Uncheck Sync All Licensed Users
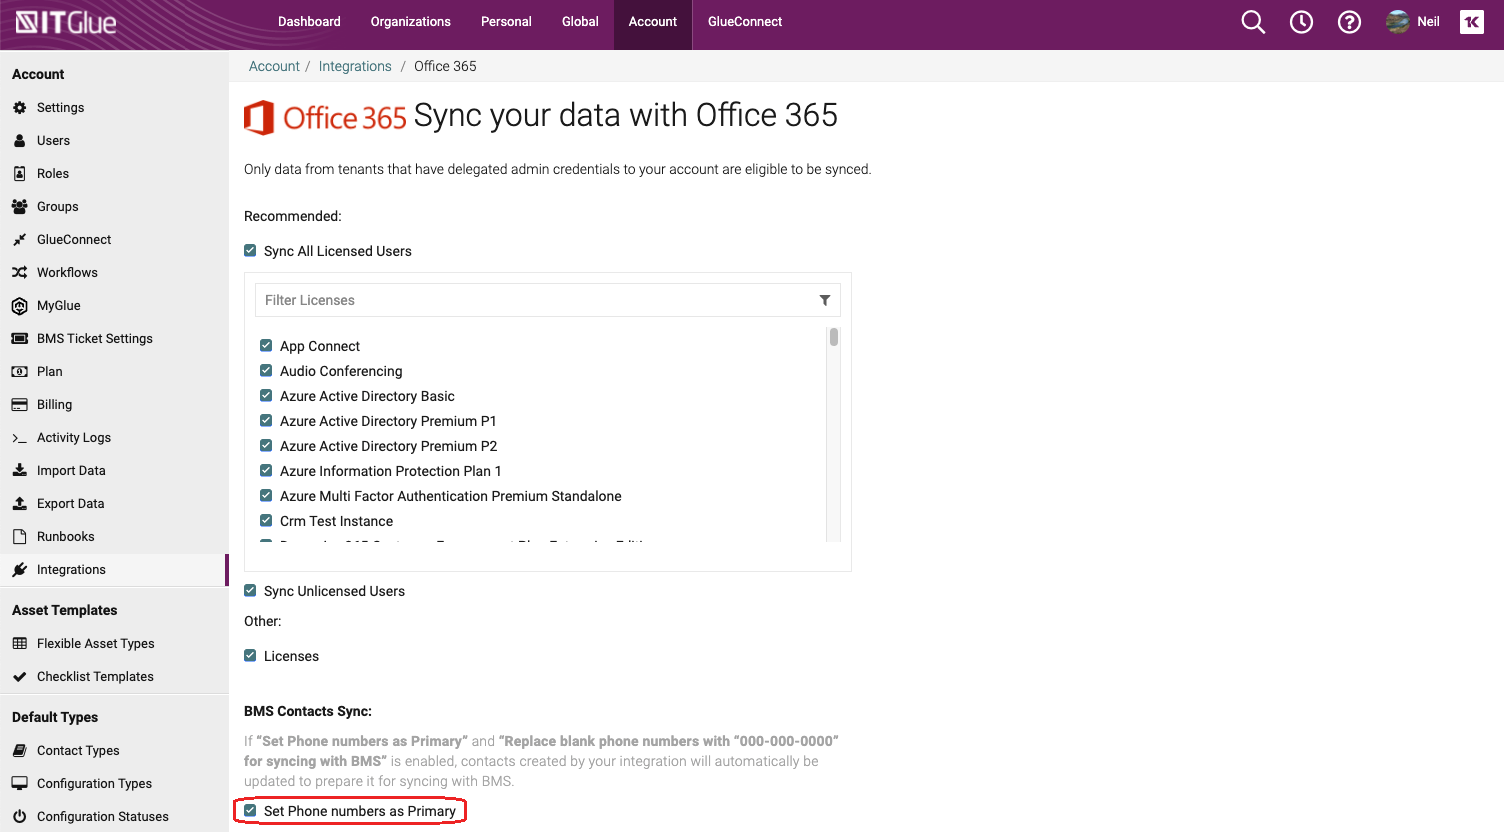Screen dimensions: 1504x832 tap(250, 250)
